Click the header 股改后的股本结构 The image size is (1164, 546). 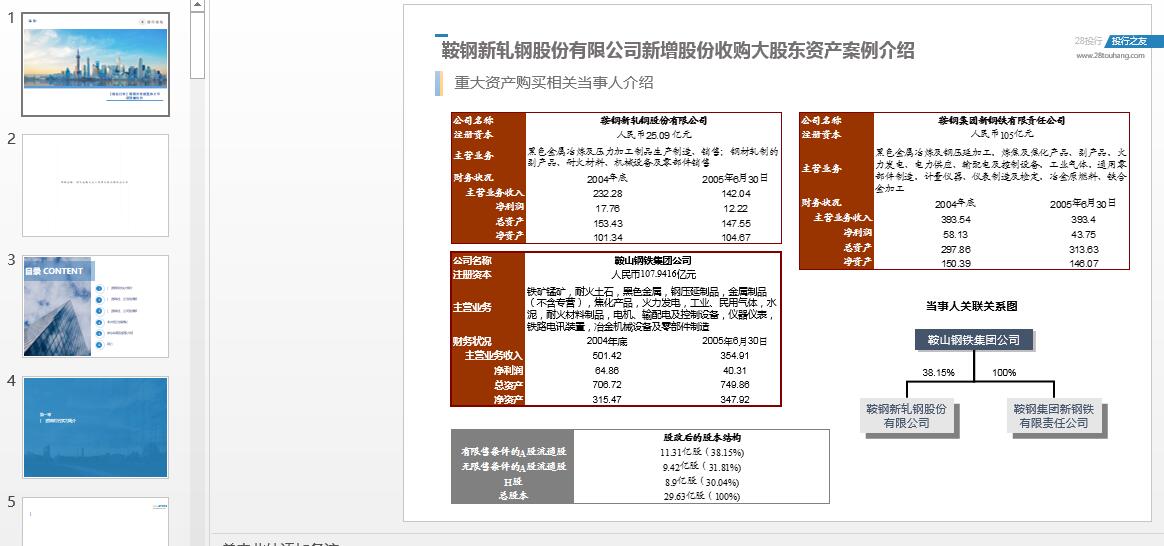click(x=702, y=437)
